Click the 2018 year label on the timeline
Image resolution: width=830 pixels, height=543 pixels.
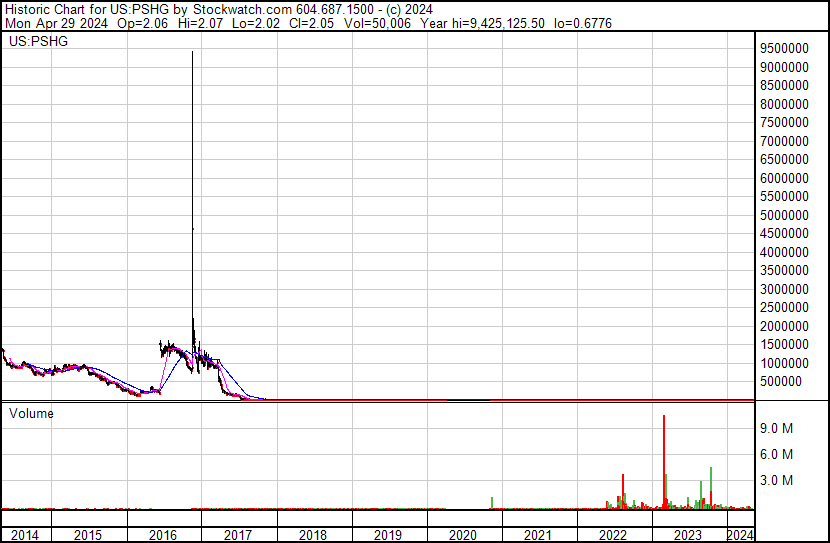(313, 535)
